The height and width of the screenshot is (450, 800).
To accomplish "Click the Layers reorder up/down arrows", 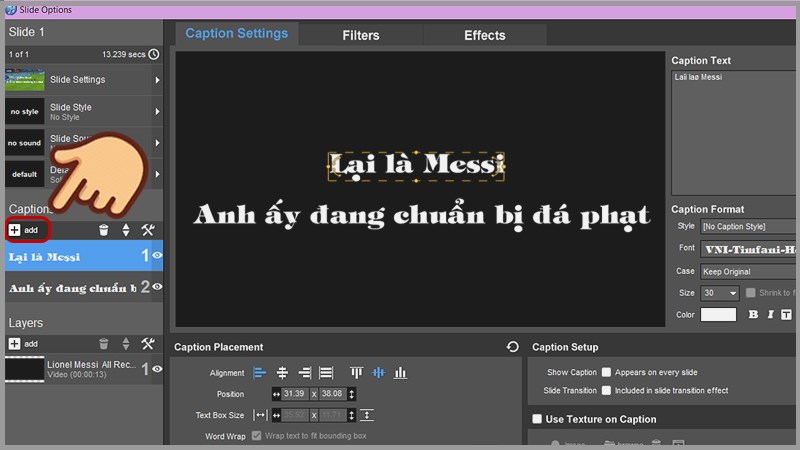I will coord(126,344).
